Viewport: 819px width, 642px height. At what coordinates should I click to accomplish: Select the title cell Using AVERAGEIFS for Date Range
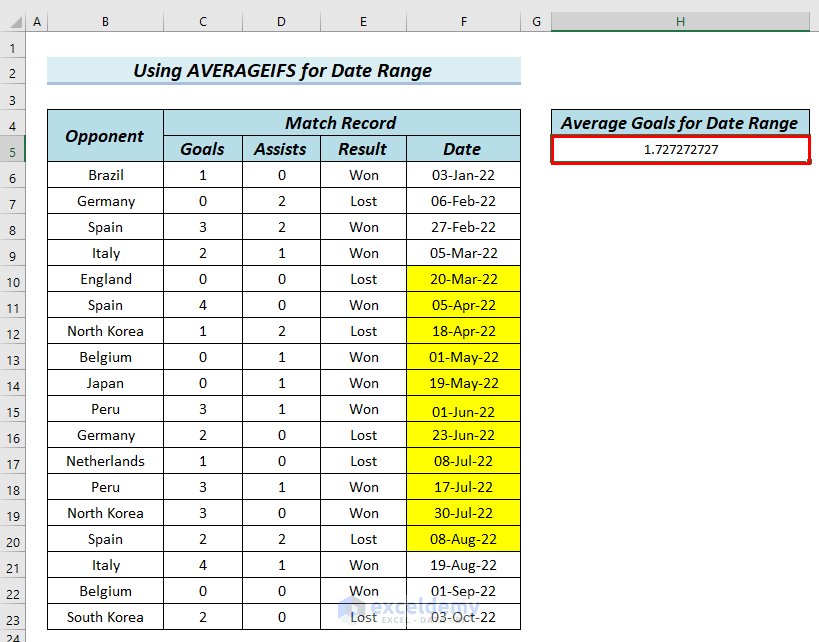click(x=284, y=71)
